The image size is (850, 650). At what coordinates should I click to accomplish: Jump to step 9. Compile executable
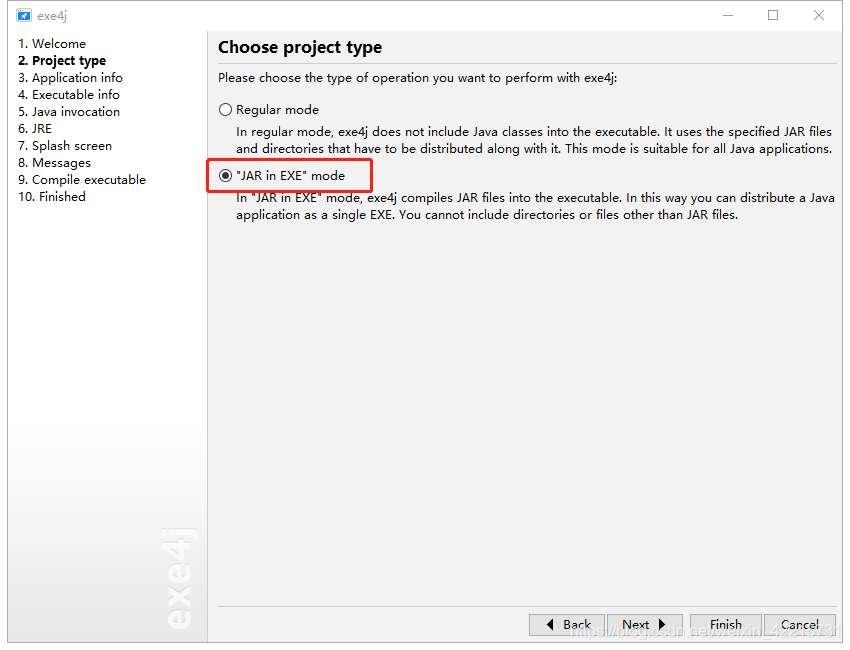[x=82, y=179]
